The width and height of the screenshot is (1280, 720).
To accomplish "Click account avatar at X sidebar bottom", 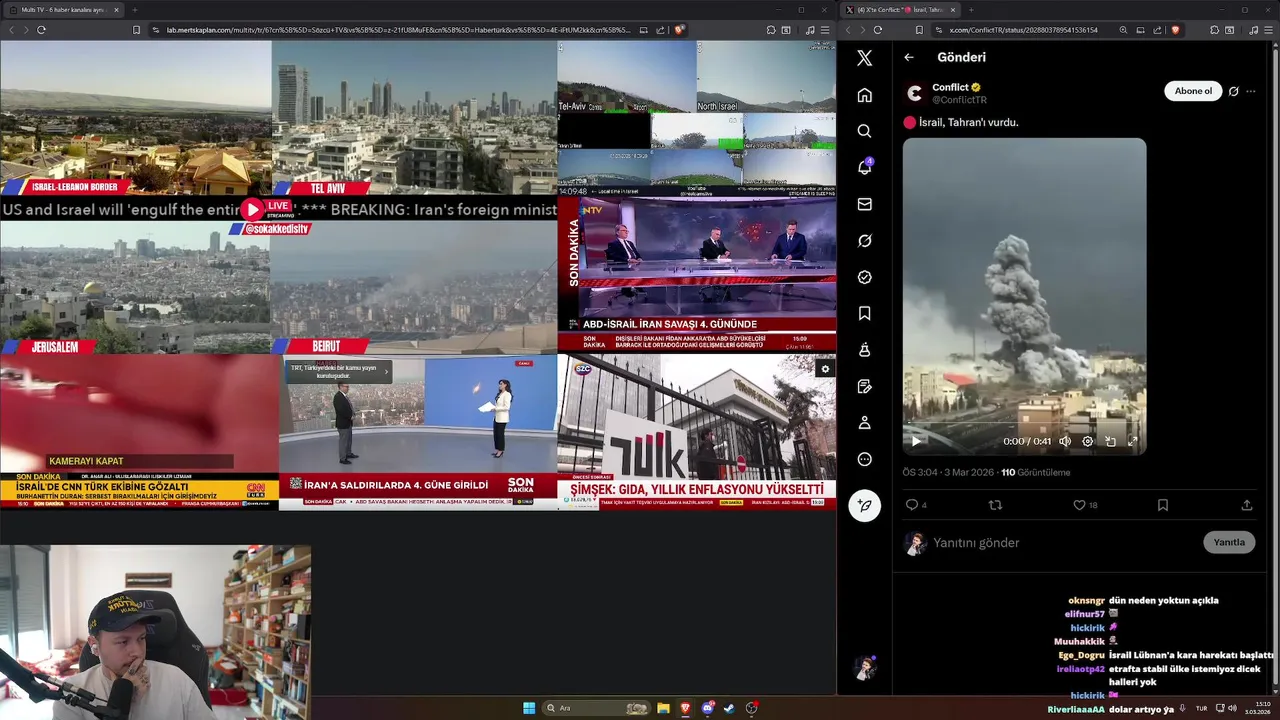I will [865, 668].
